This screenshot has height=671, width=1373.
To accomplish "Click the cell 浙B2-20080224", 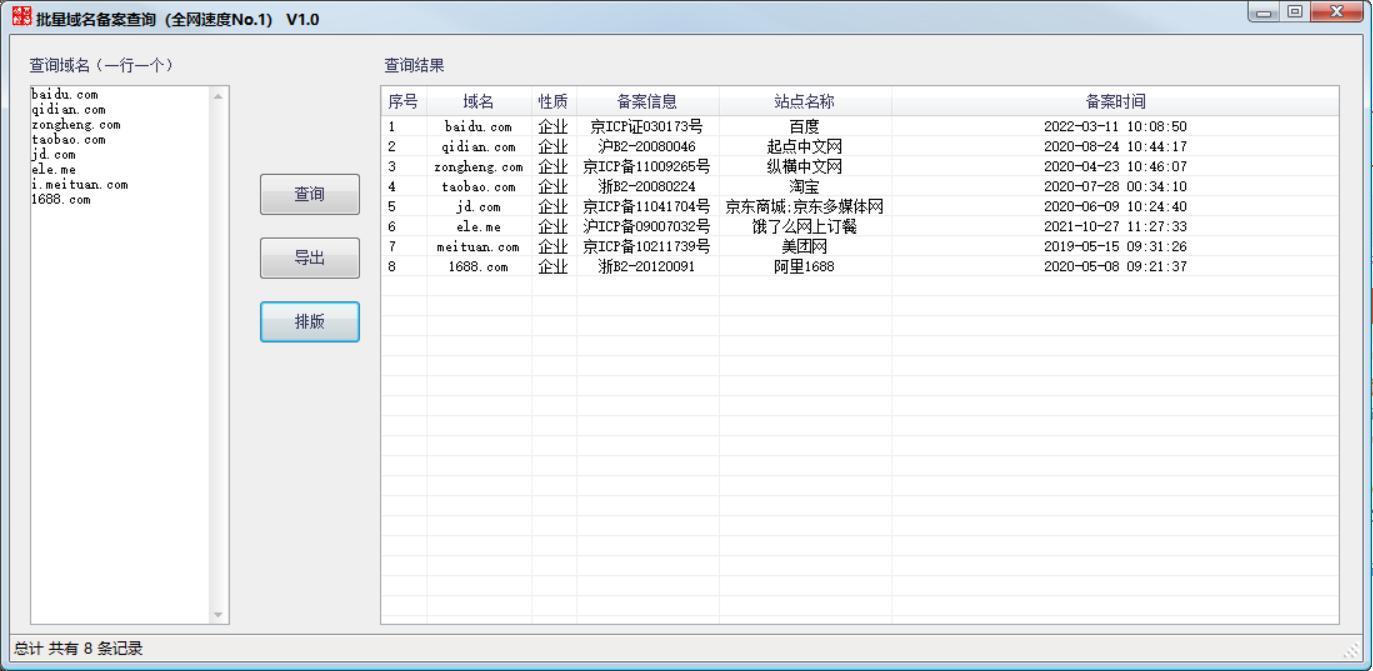I will coord(647,187).
